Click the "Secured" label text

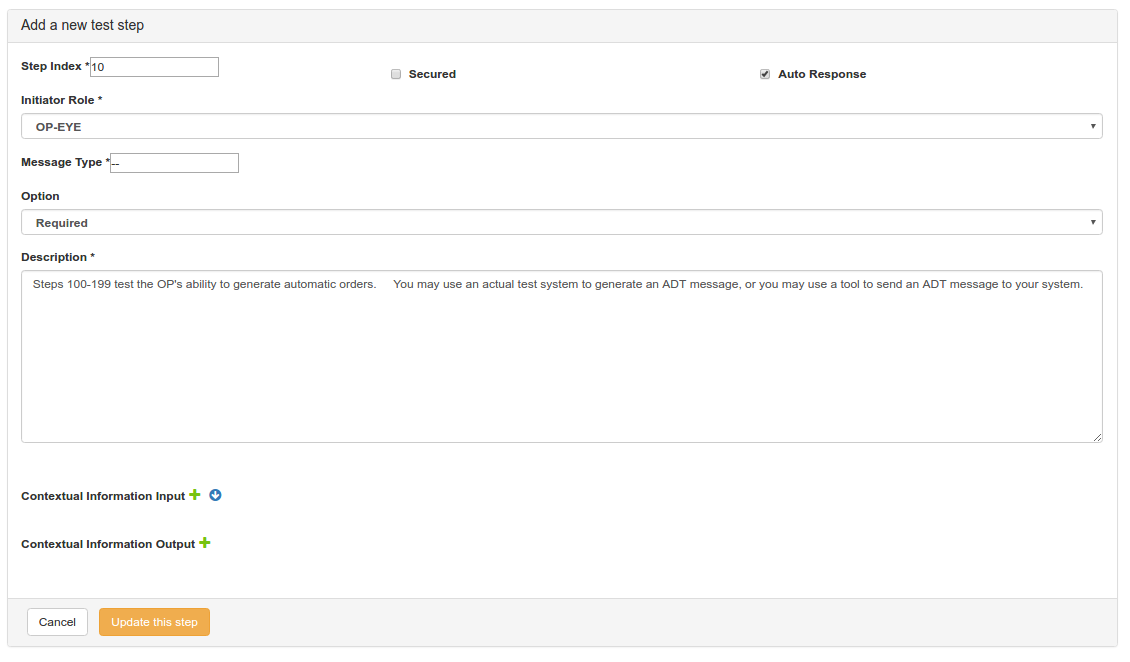click(432, 74)
